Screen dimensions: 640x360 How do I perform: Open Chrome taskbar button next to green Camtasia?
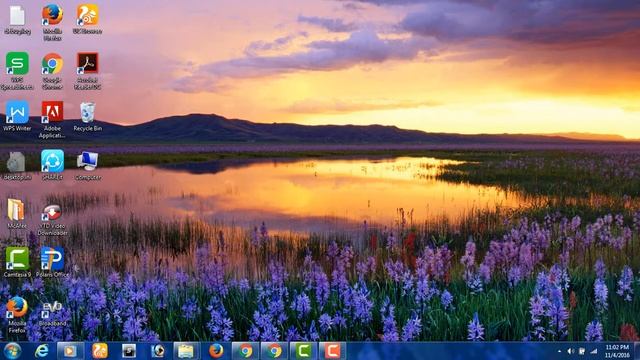[274, 351]
